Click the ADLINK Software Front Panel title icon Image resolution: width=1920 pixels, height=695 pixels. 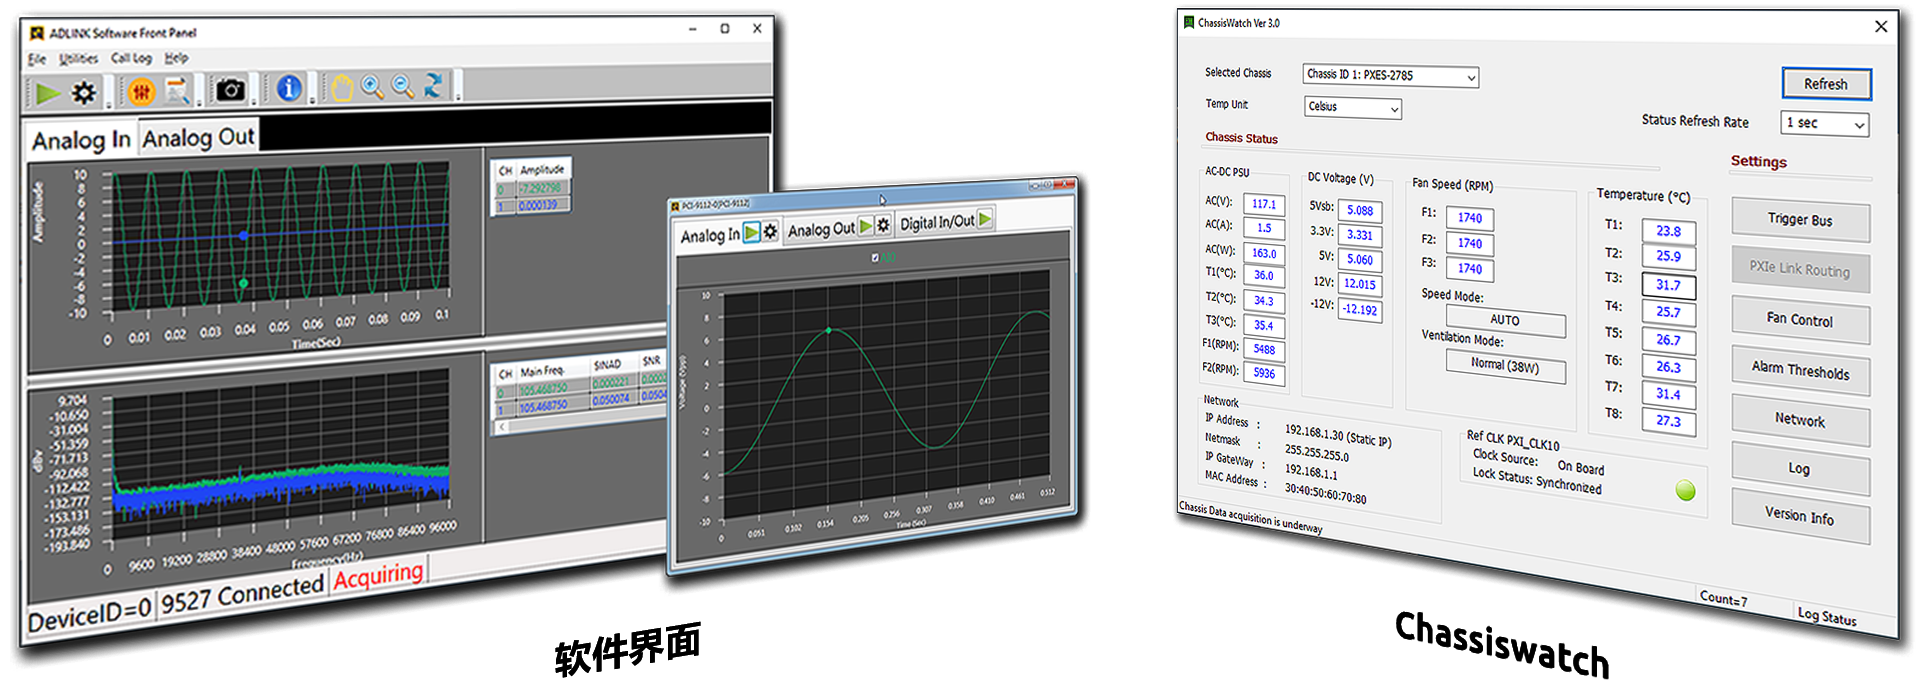pos(37,33)
